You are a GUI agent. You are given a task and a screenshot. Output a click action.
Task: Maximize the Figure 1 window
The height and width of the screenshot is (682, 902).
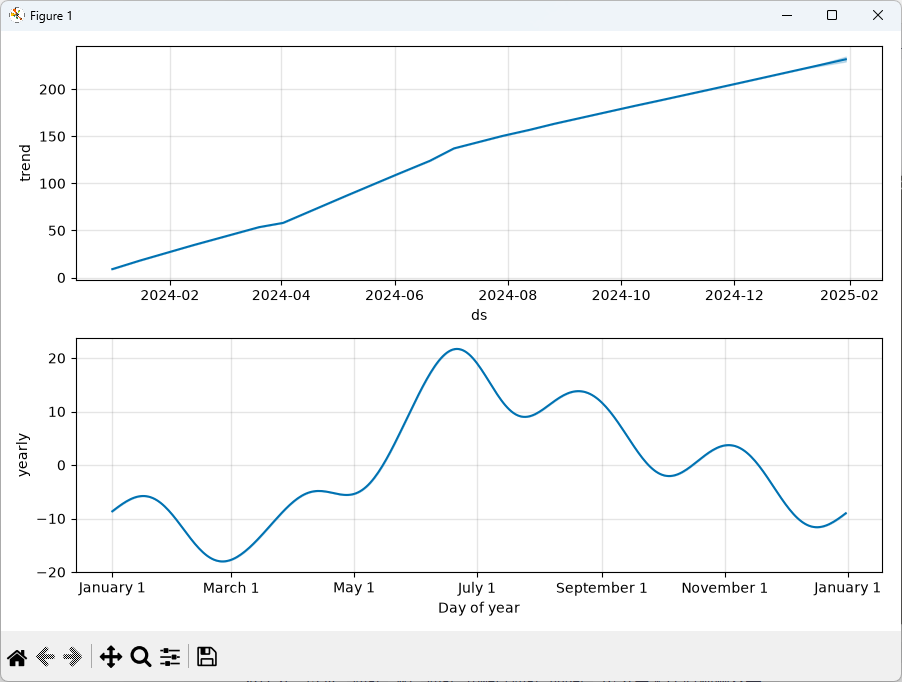832,16
